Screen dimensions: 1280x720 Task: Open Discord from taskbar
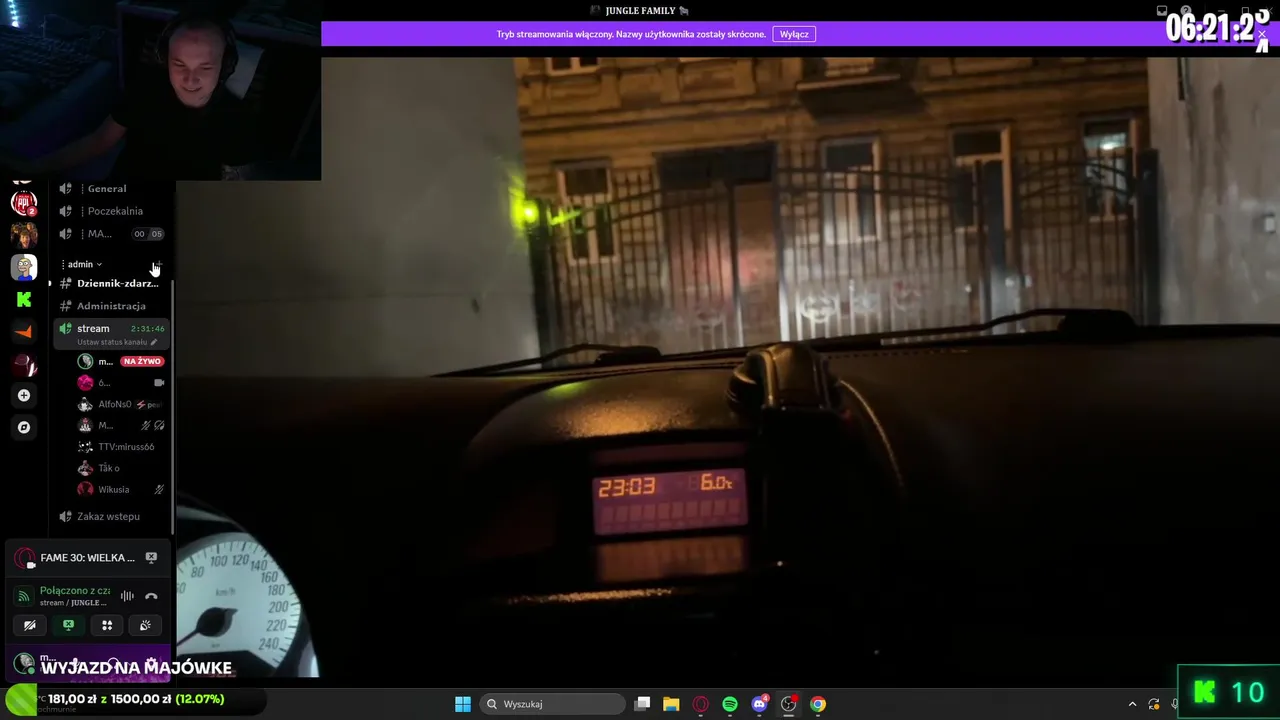click(759, 704)
